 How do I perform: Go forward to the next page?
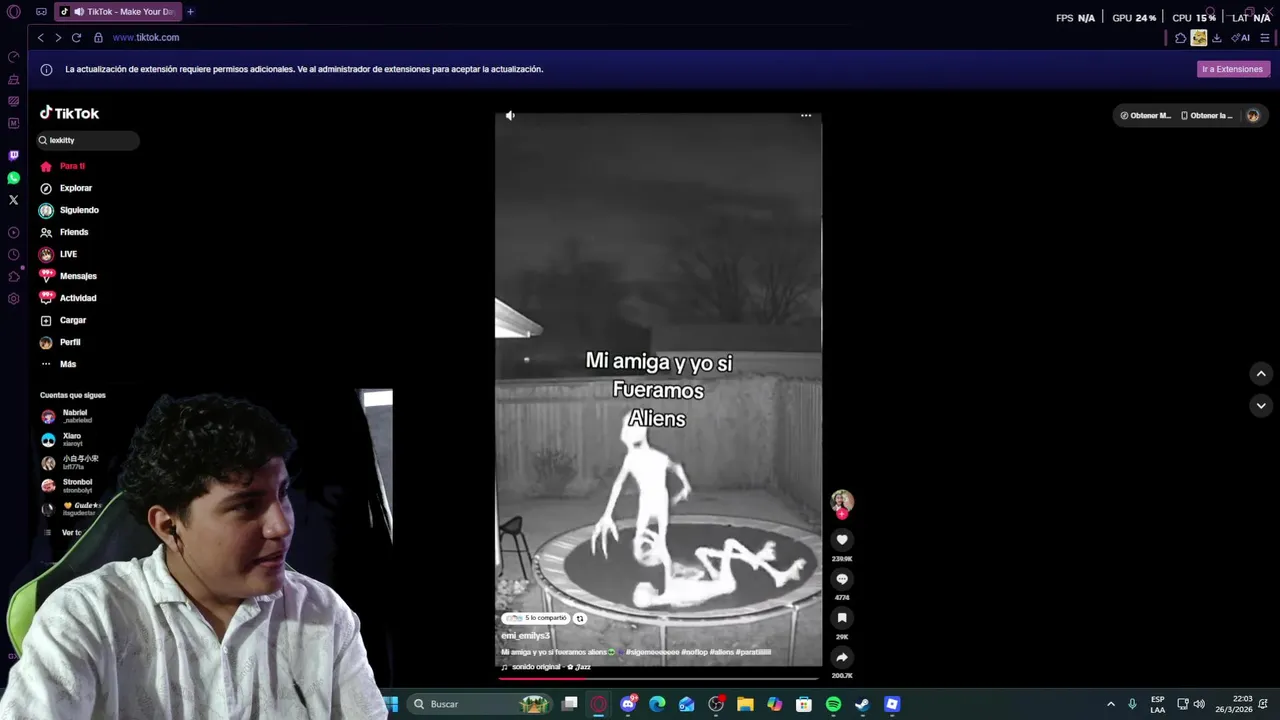point(58,37)
